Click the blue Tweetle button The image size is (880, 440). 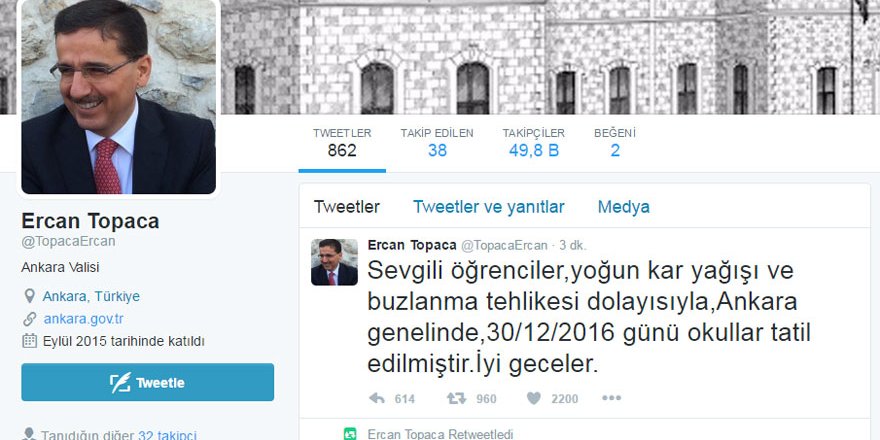tap(148, 382)
